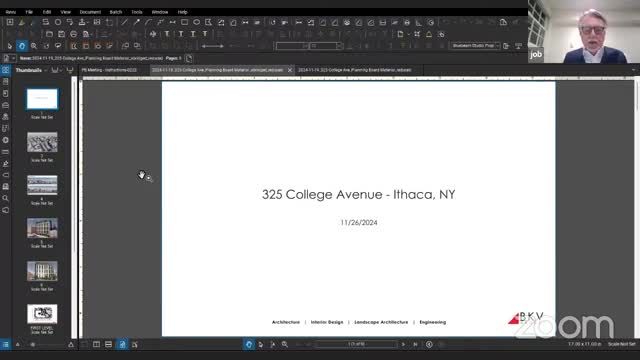The image size is (640, 360).
Task: Select the Length measurement tool
Action: coord(298,22)
